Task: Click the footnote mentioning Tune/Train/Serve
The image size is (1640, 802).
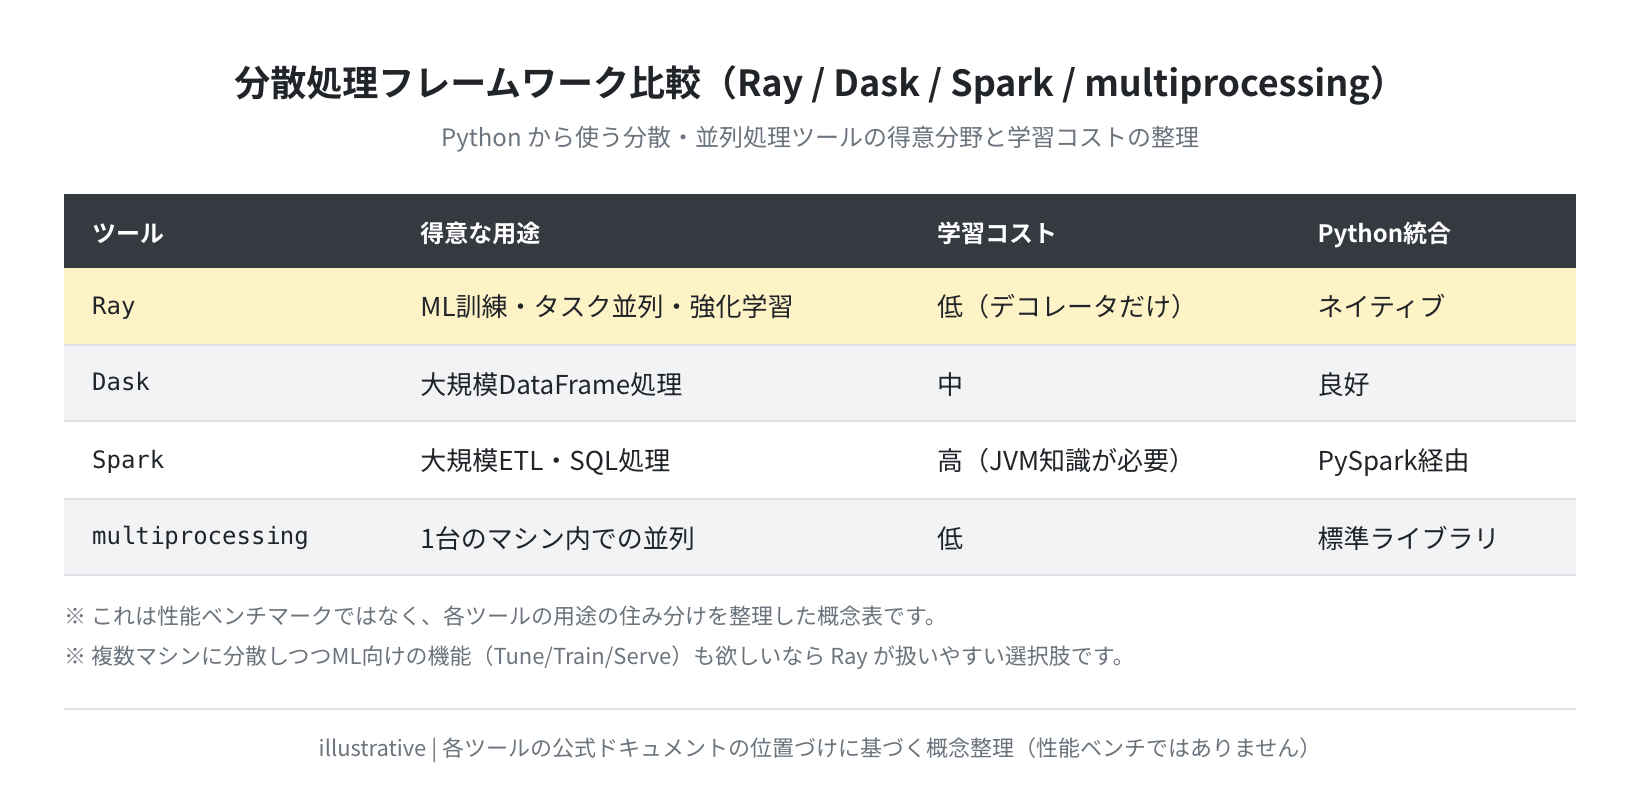Action: coord(595,656)
